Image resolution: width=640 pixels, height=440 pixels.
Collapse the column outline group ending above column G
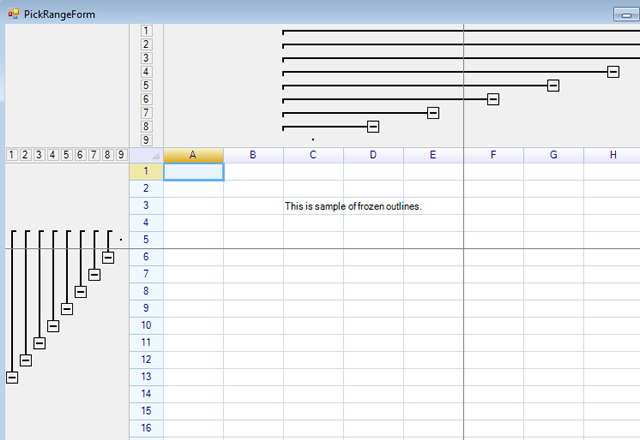553,86
